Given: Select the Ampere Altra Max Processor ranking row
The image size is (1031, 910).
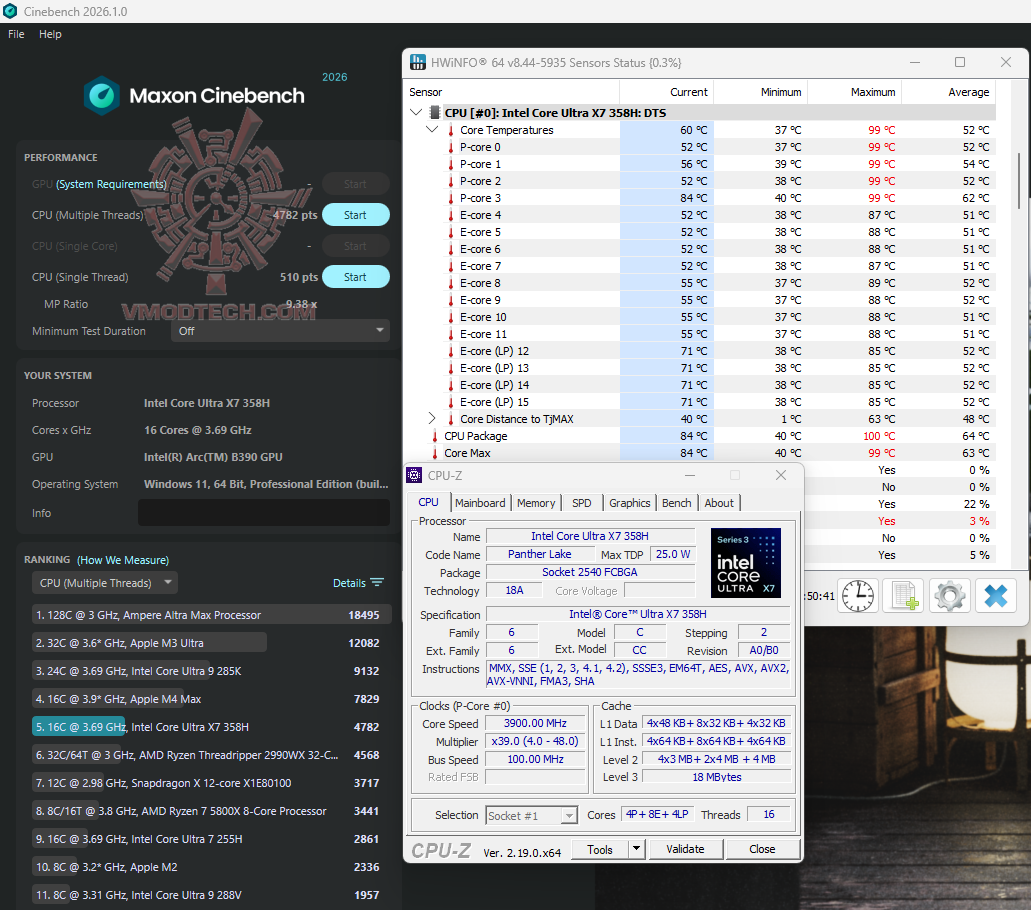Looking at the screenshot, I should coord(211,615).
